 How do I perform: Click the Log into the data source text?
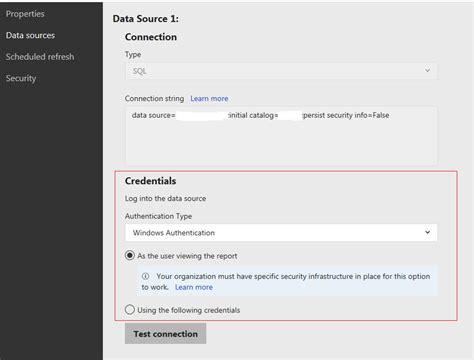coord(165,198)
